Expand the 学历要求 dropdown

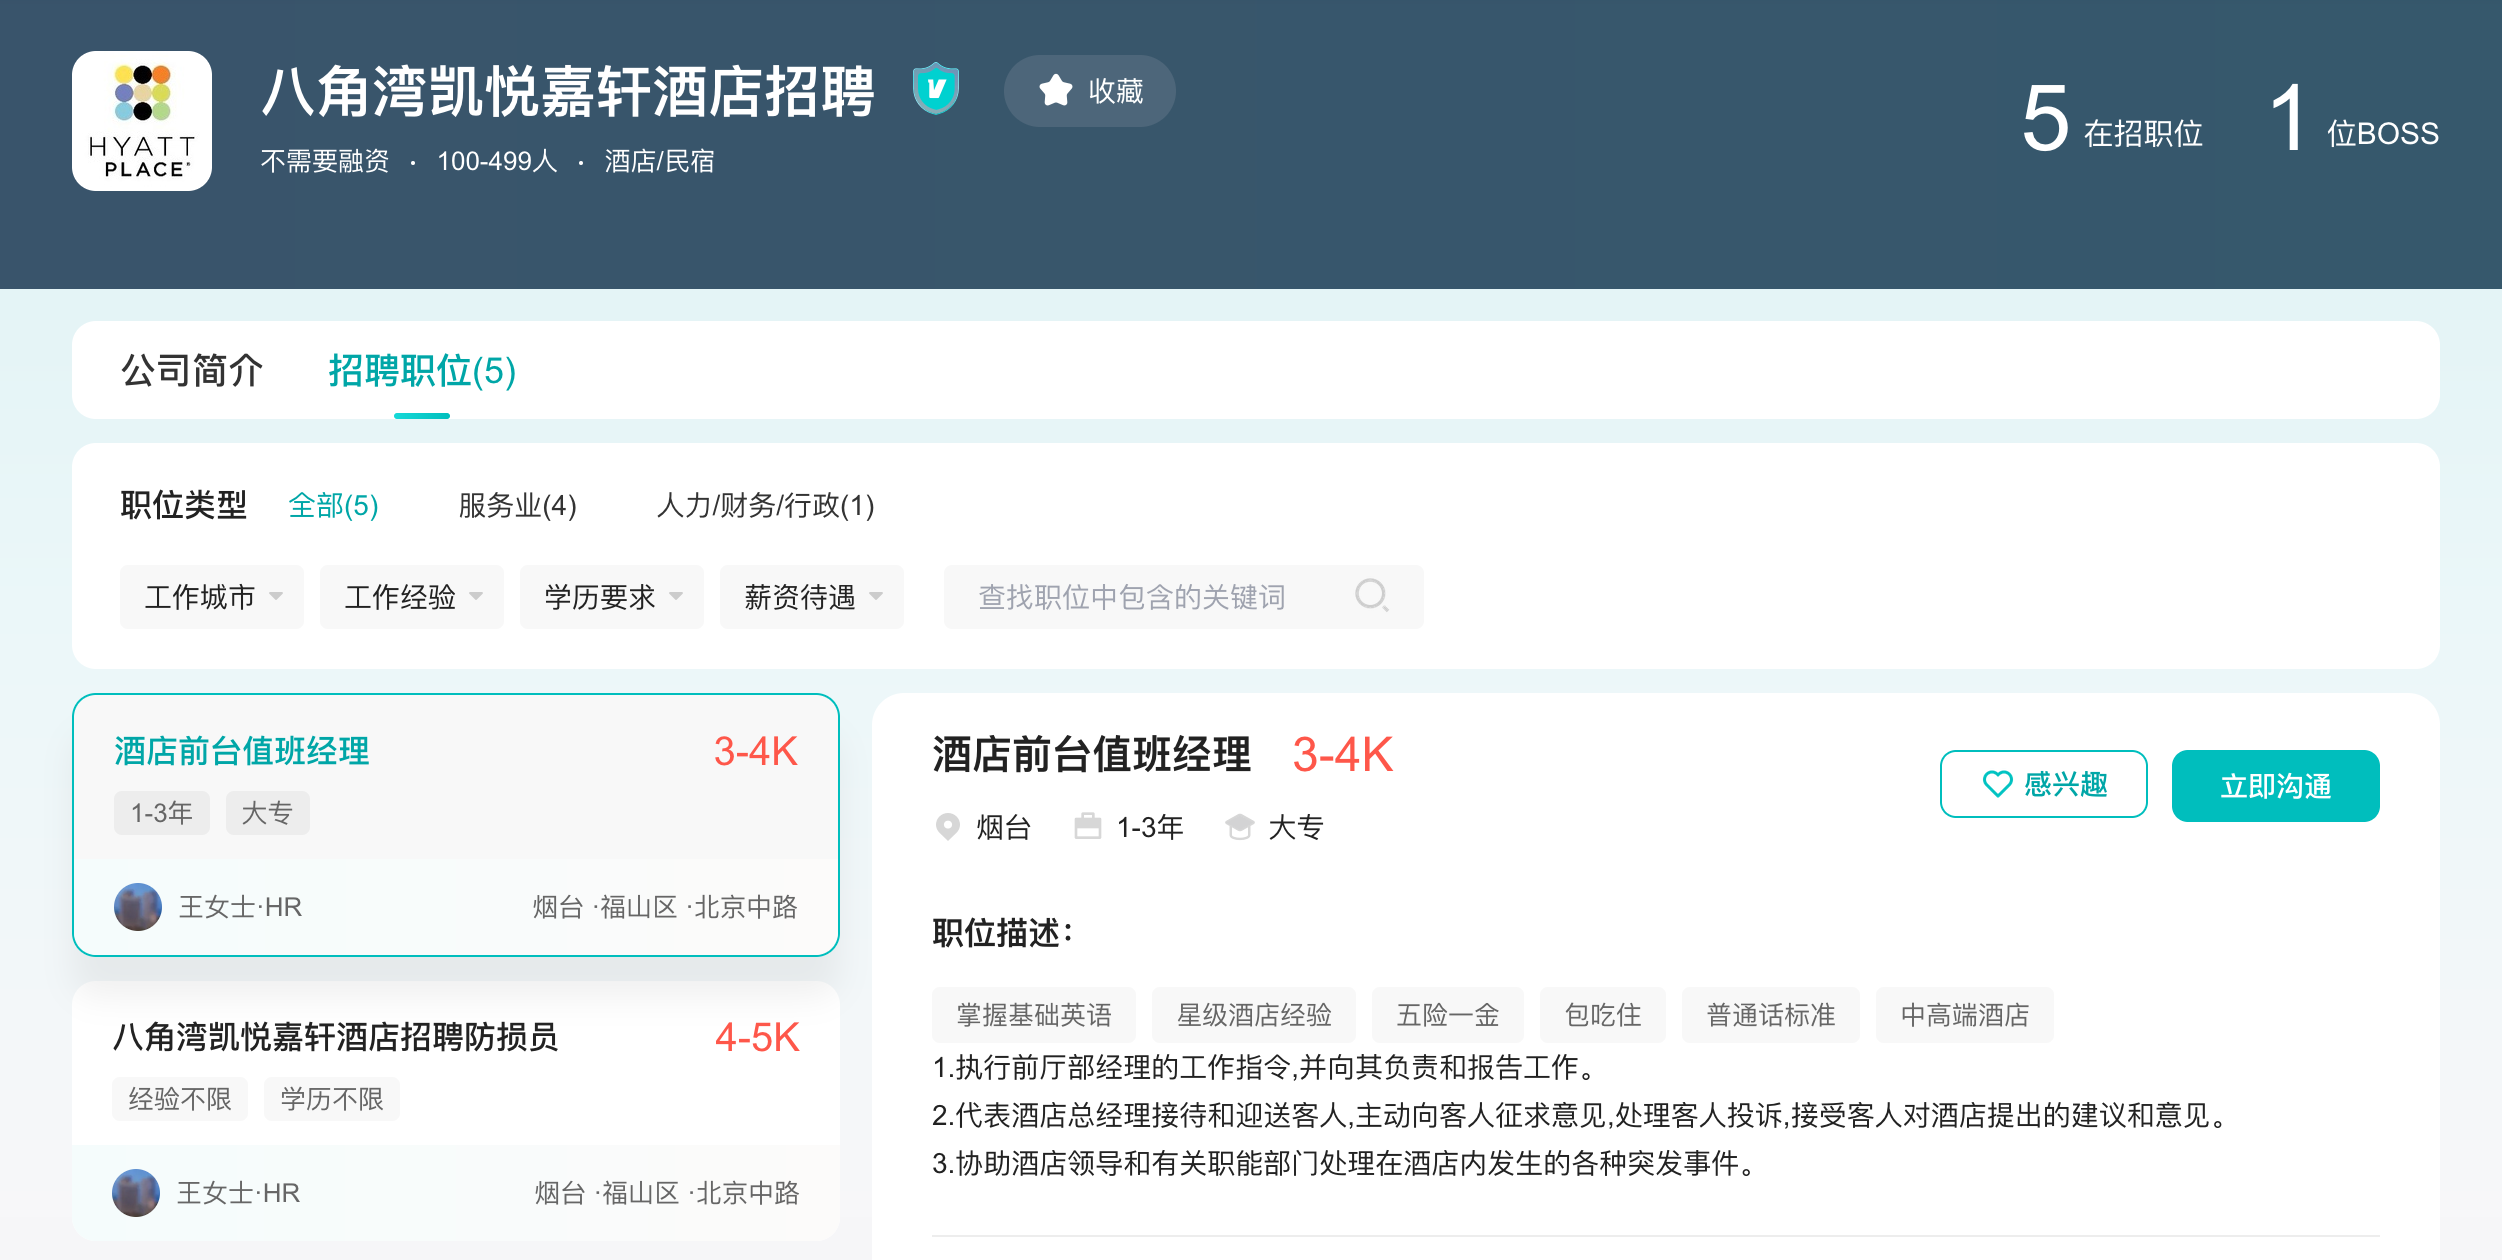click(612, 597)
